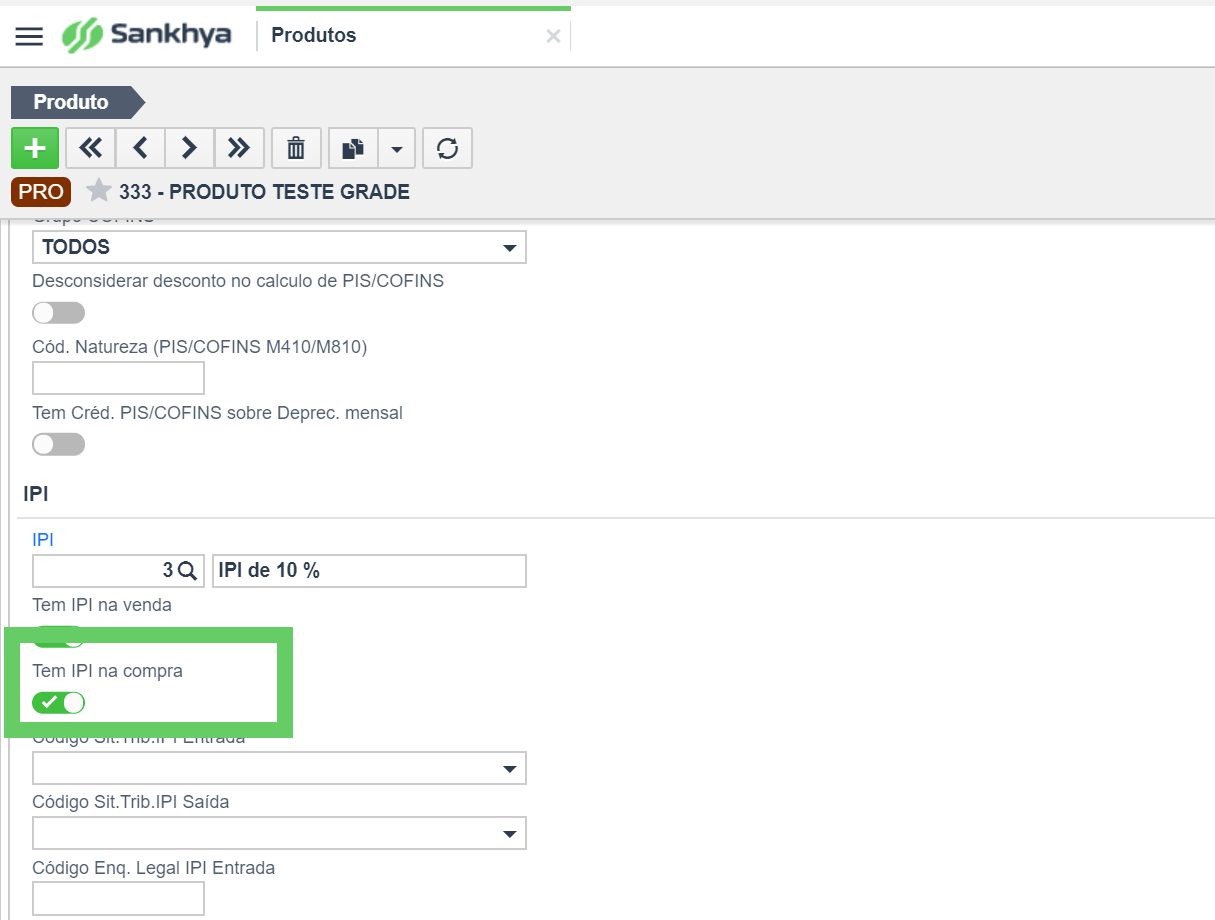This screenshot has width=1215, height=920.
Task: Go to the next record
Action: click(x=189, y=148)
